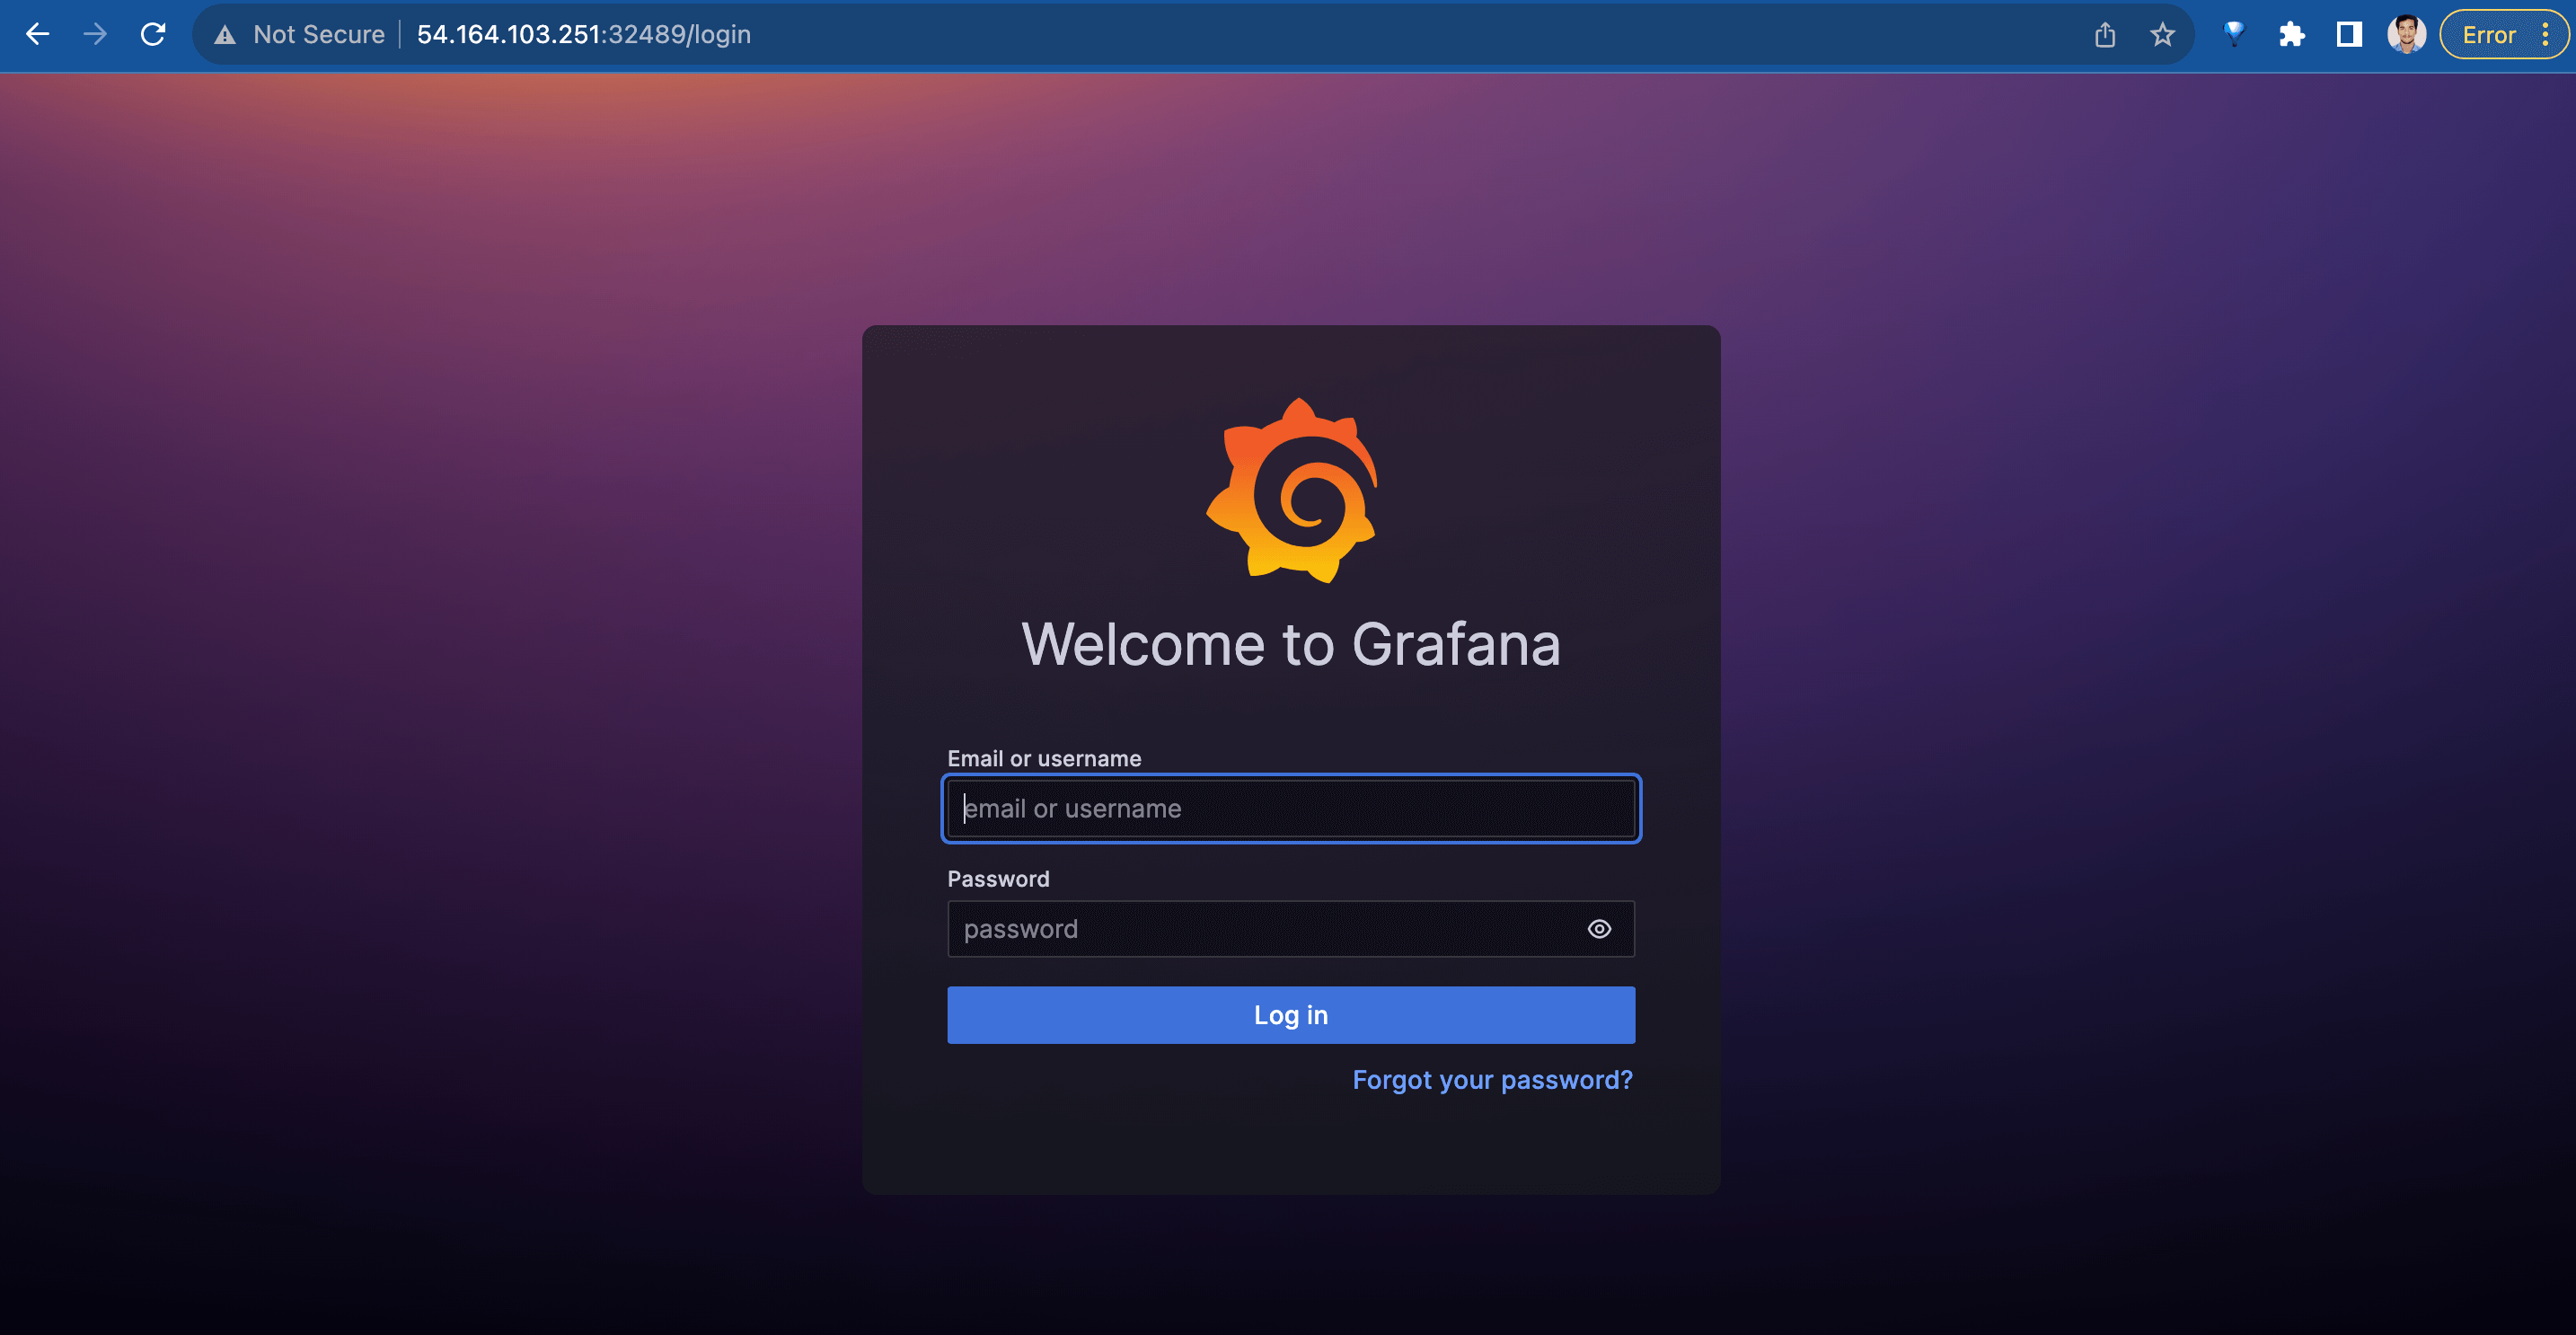Viewport: 2576px width, 1335px height.
Task: Bookmark the page with the star icon
Action: click(2162, 34)
